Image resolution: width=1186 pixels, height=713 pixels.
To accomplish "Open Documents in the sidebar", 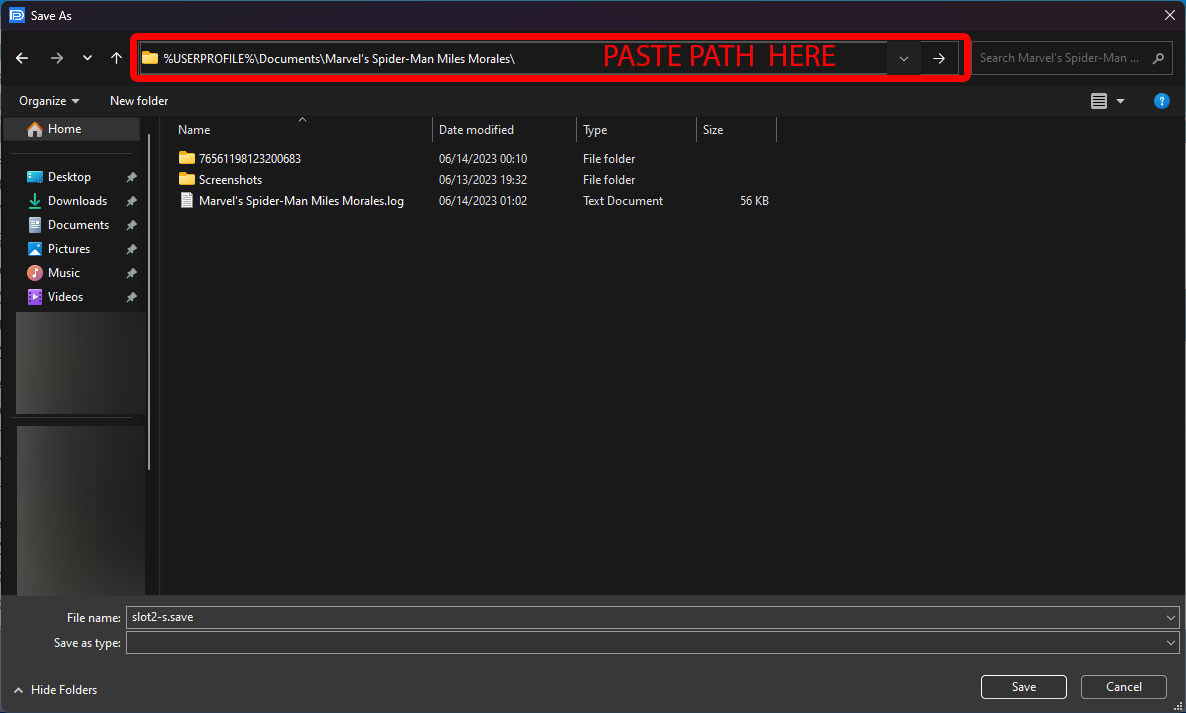I will click(78, 225).
